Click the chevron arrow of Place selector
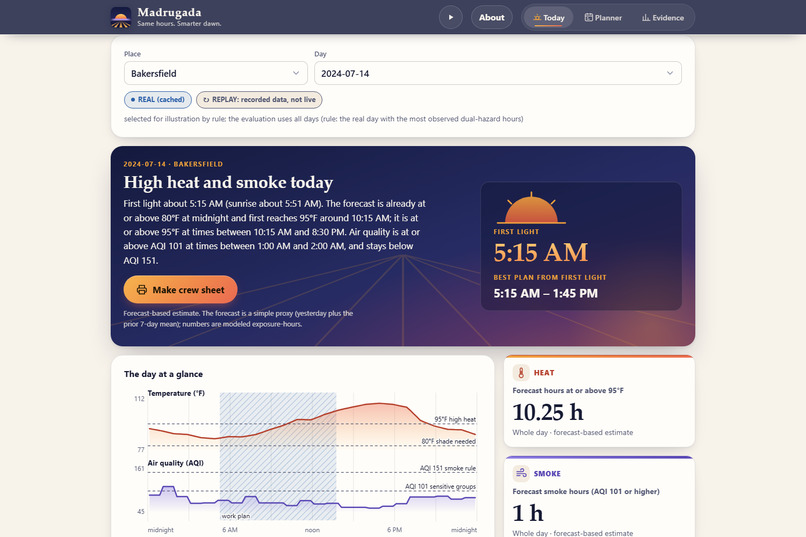 [x=296, y=73]
